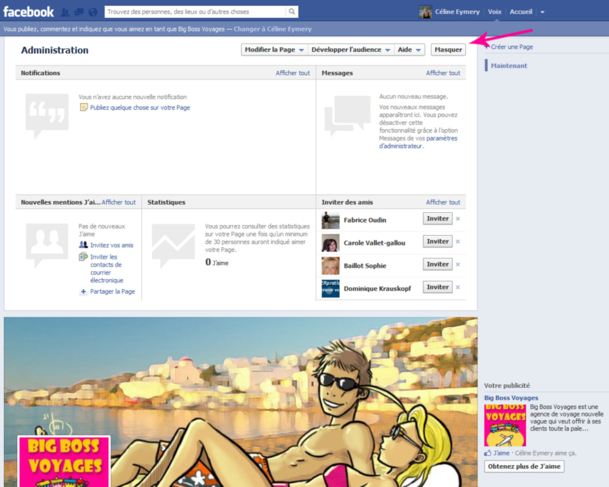
Task: Open the messages icon in top bar
Action: coord(79,12)
